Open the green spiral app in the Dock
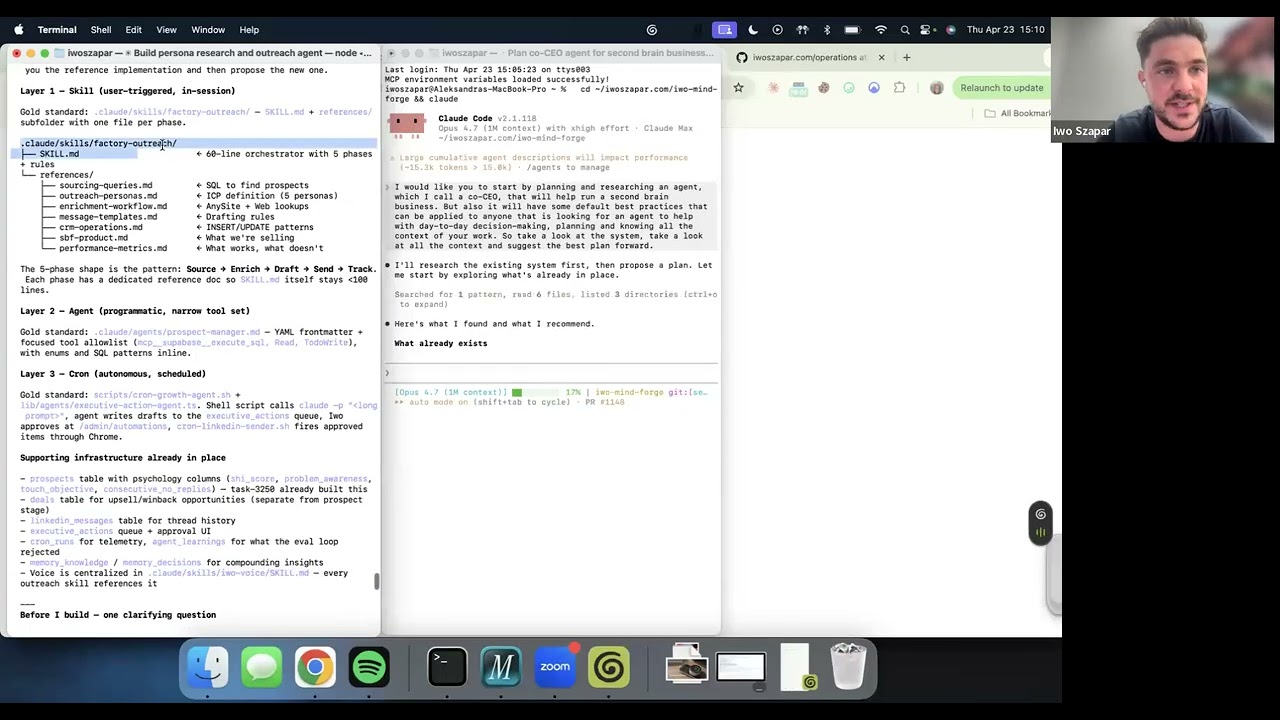Screen dimensions: 1280x720 pyautogui.click(x=609, y=668)
